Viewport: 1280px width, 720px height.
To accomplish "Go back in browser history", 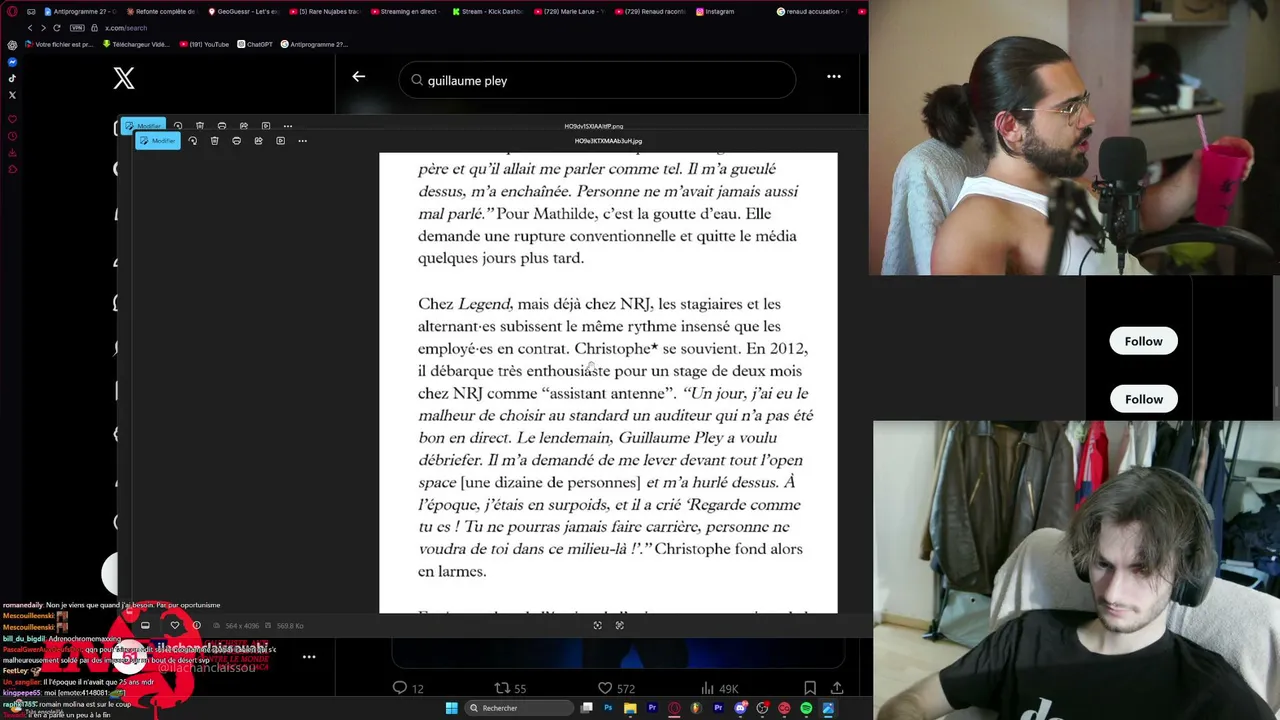I will [x=30, y=28].
